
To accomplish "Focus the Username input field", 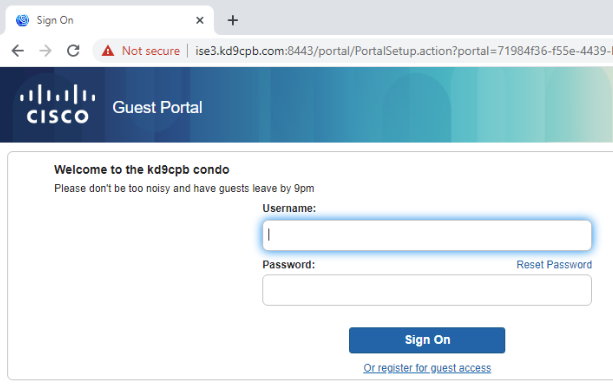I will coord(427,235).
